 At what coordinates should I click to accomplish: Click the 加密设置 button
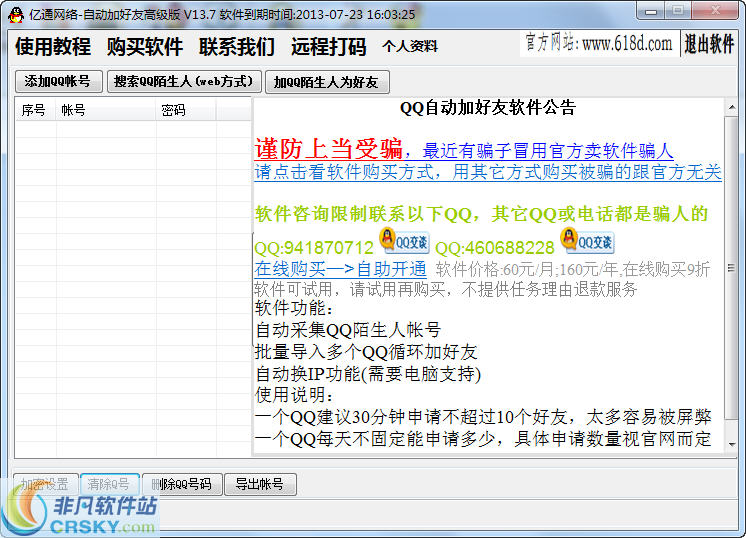(x=46, y=484)
